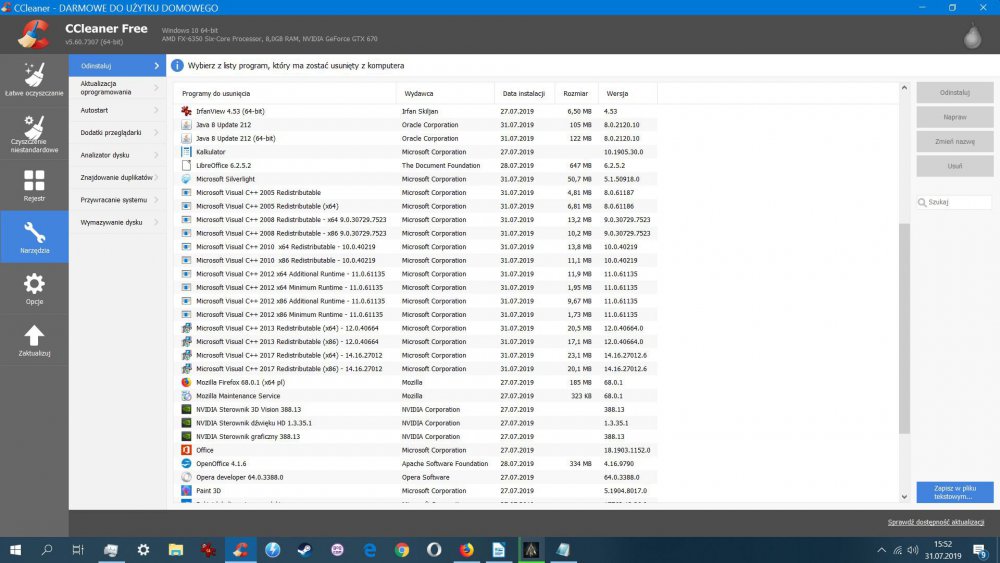Expand Odinstaluj menu chevron
This screenshot has height=563, width=1000.
[x=156, y=66]
